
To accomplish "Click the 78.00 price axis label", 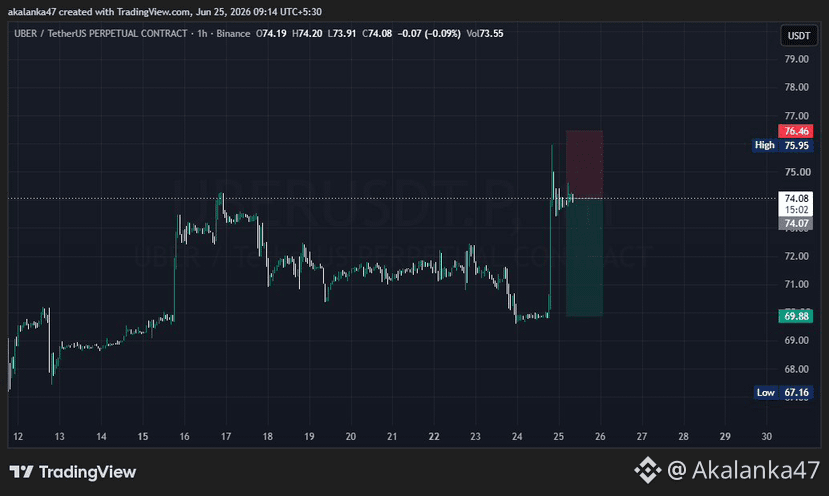I will coord(796,87).
